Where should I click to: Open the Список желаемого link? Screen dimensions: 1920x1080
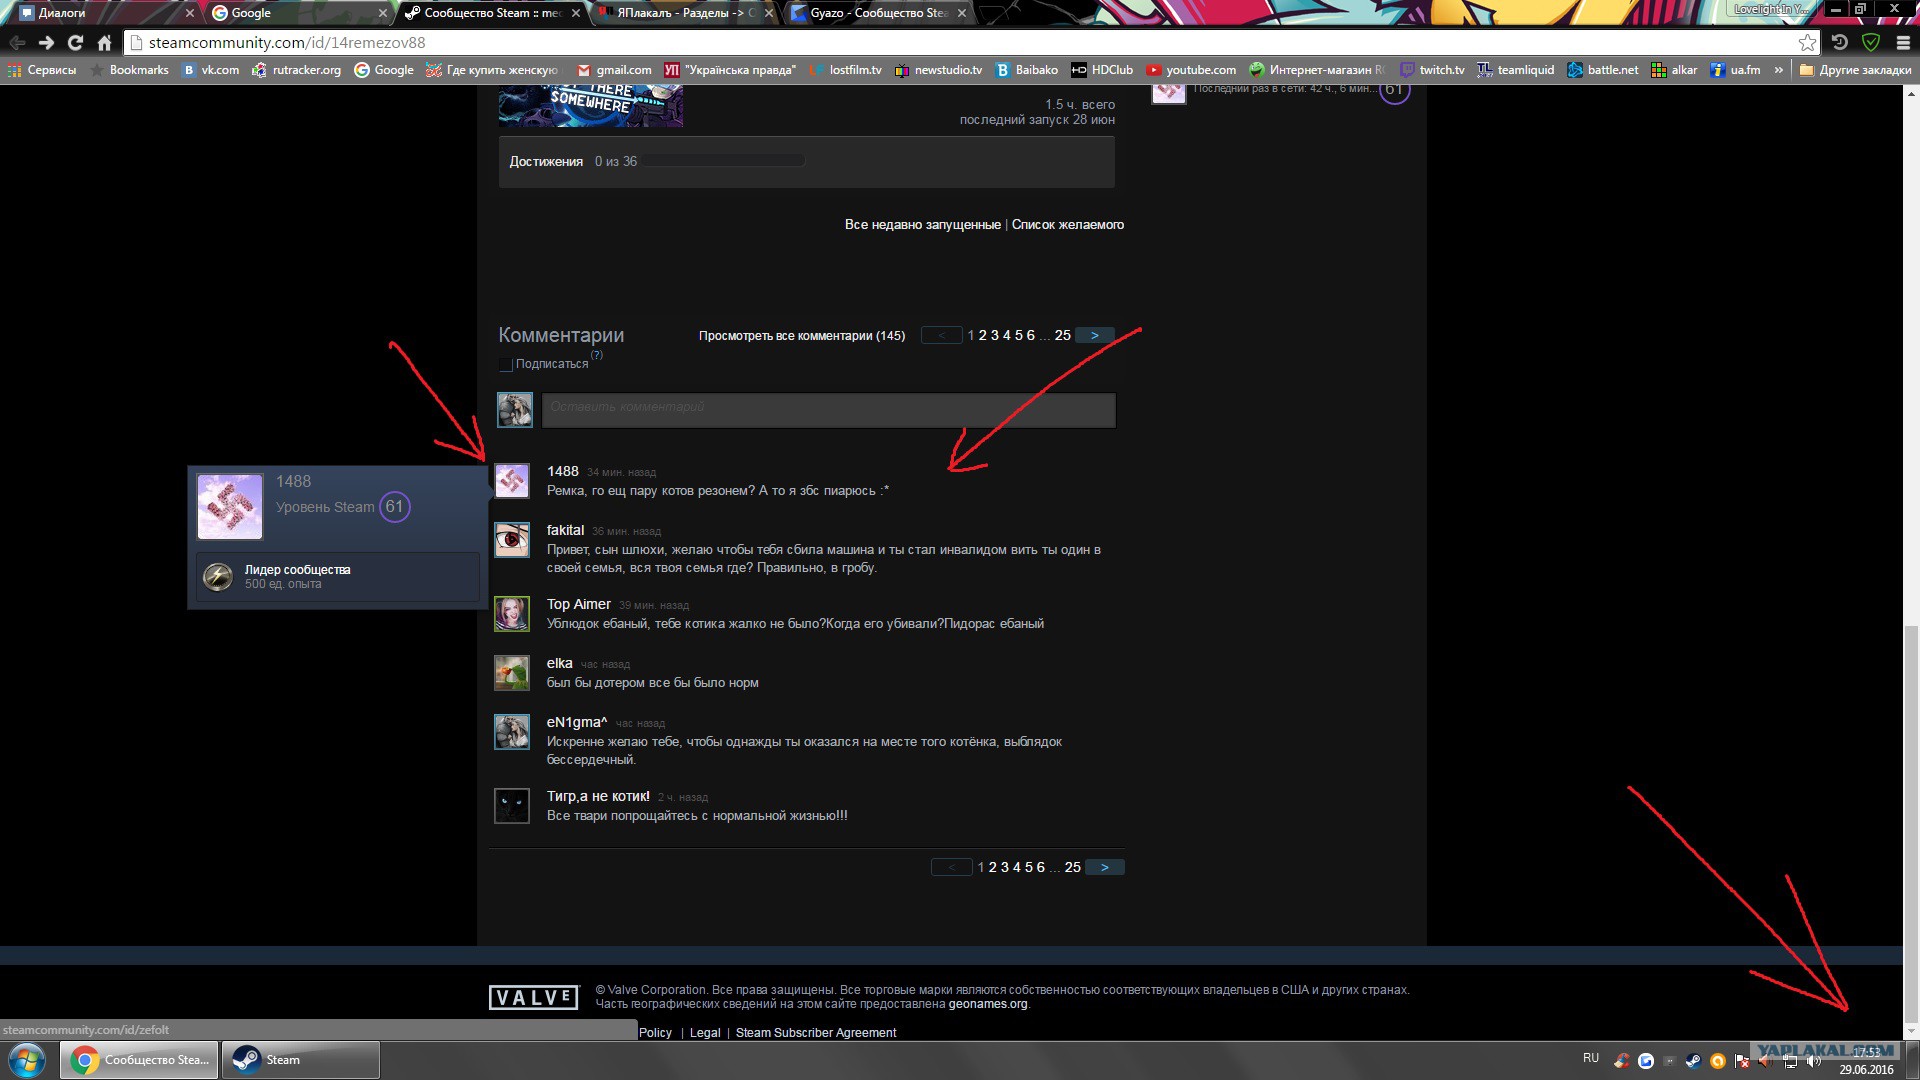(1067, 225)
